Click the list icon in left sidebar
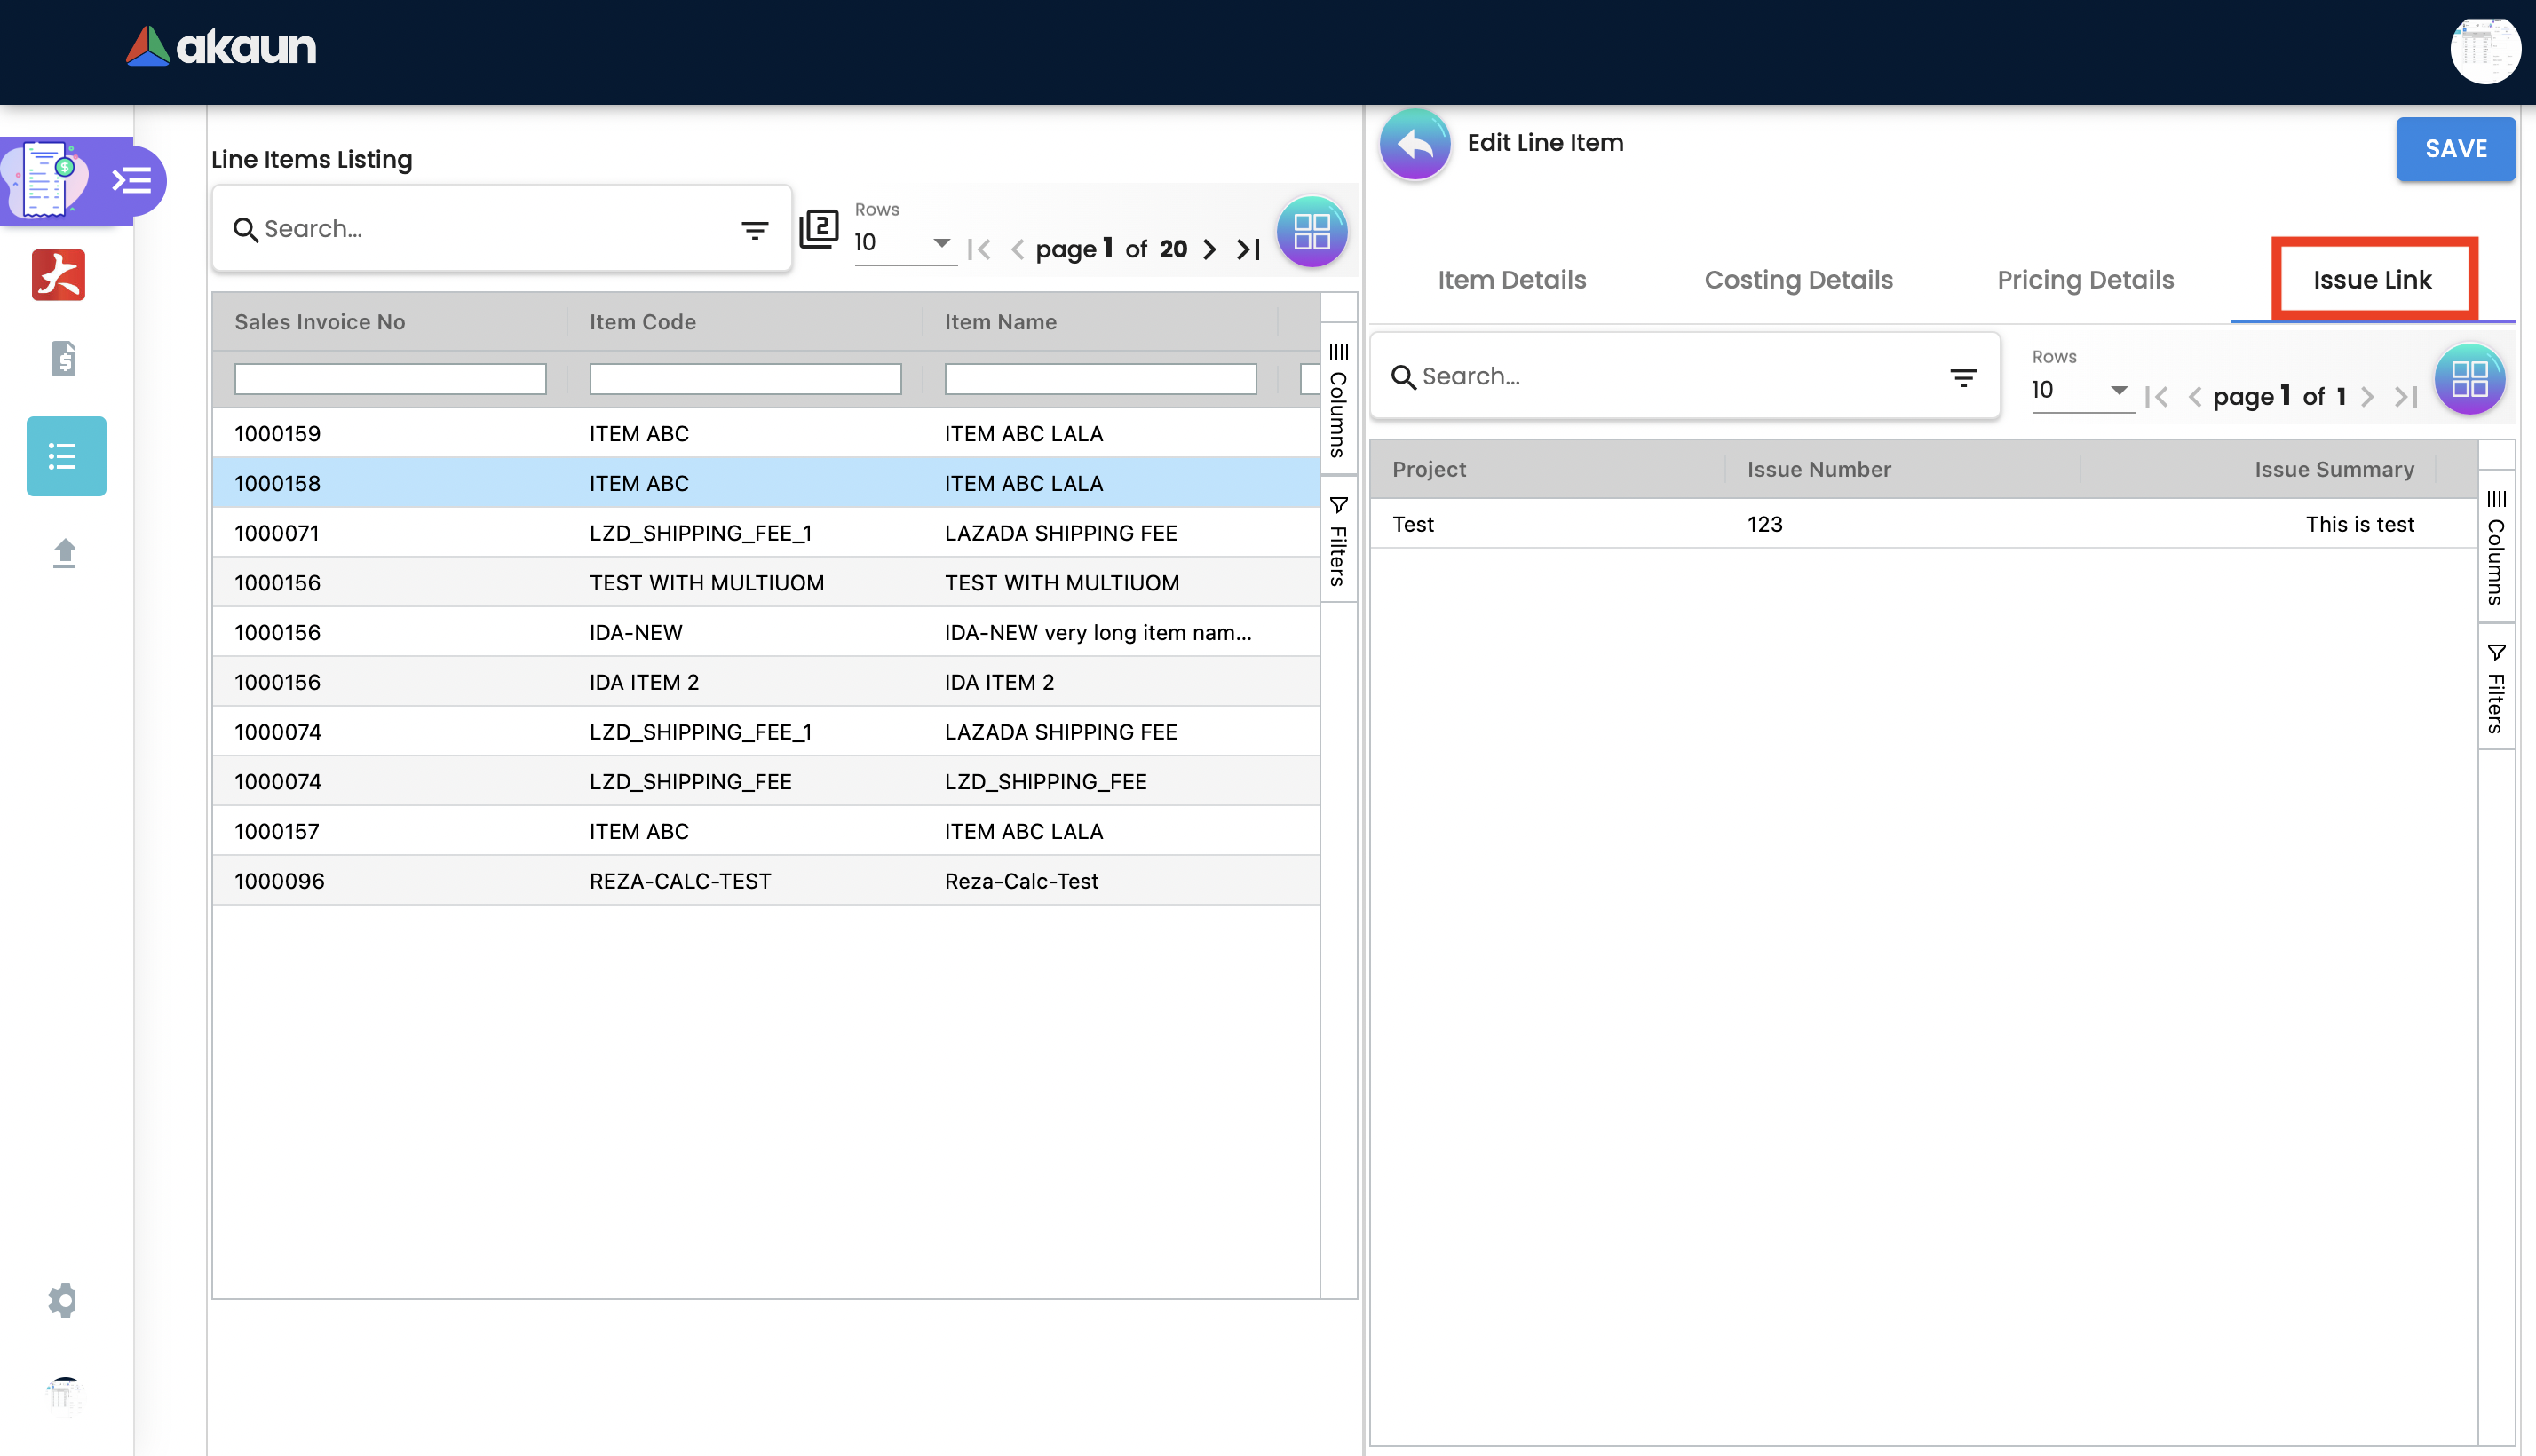 tap(65, 457)
